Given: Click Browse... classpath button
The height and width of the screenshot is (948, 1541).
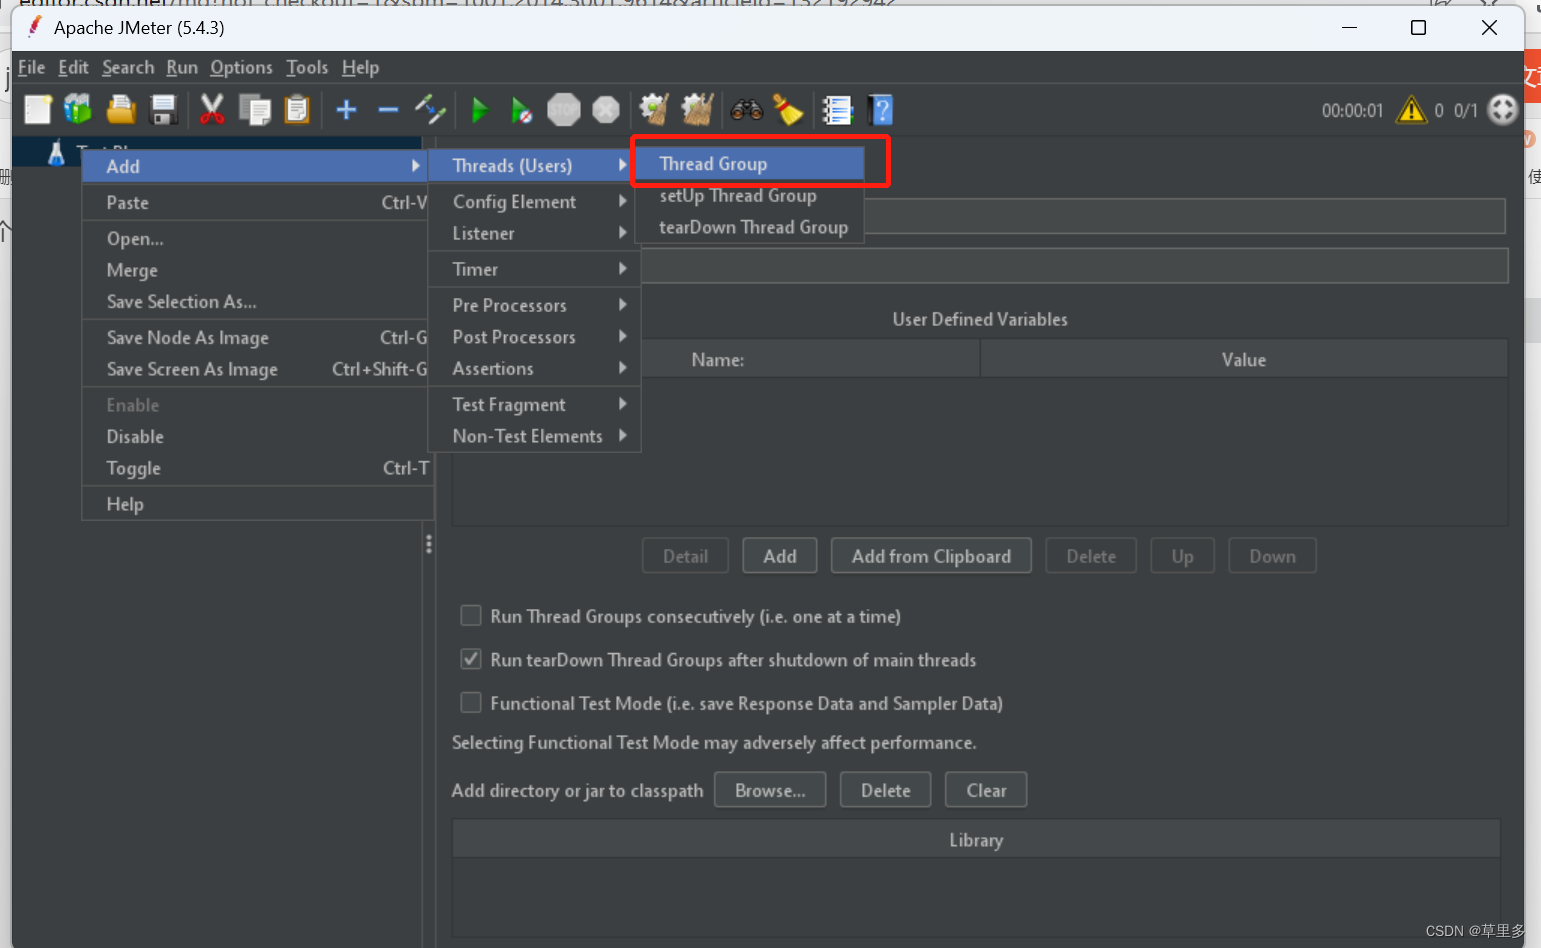Looking at the screenshot, I should click(770, 790).
